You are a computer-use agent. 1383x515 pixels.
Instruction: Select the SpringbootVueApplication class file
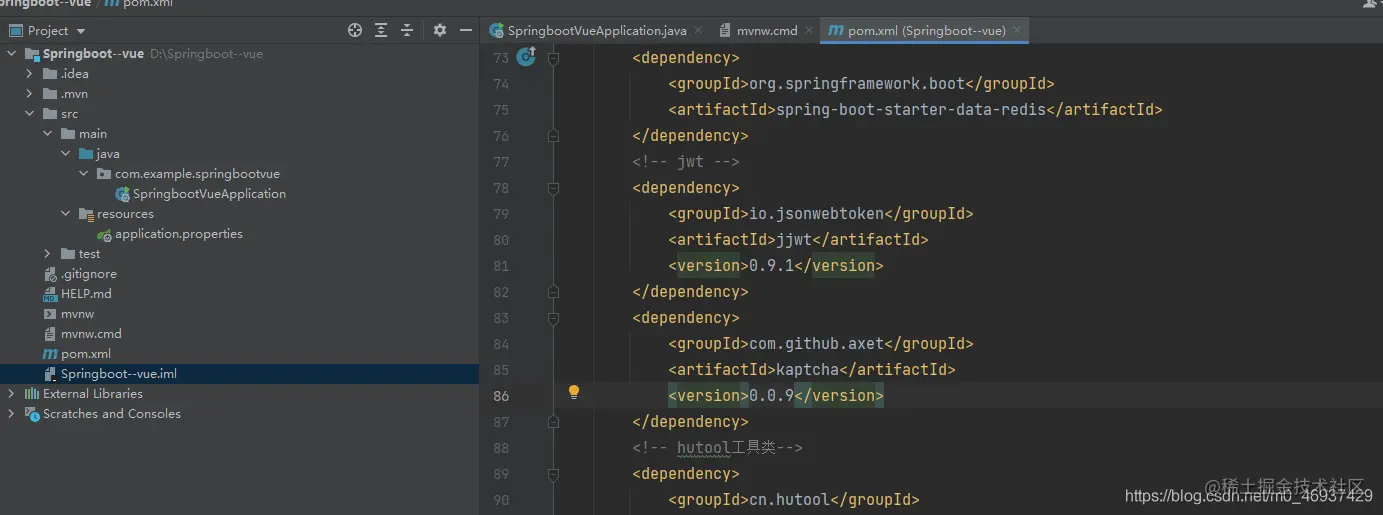pyautogui.click(x=209, y=194)
